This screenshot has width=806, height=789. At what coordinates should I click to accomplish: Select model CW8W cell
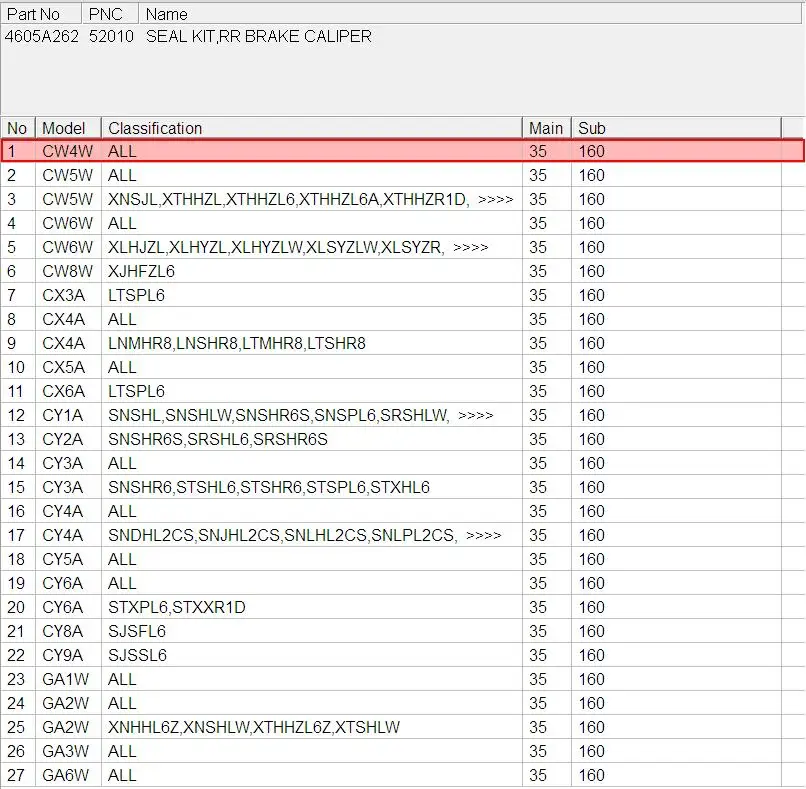(x=67, y=271)
